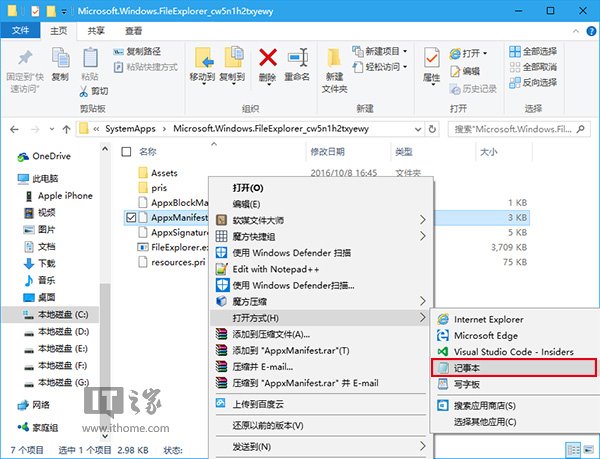
Task: Click upload to Baidu Cloud entry
Action: [321, 404]
